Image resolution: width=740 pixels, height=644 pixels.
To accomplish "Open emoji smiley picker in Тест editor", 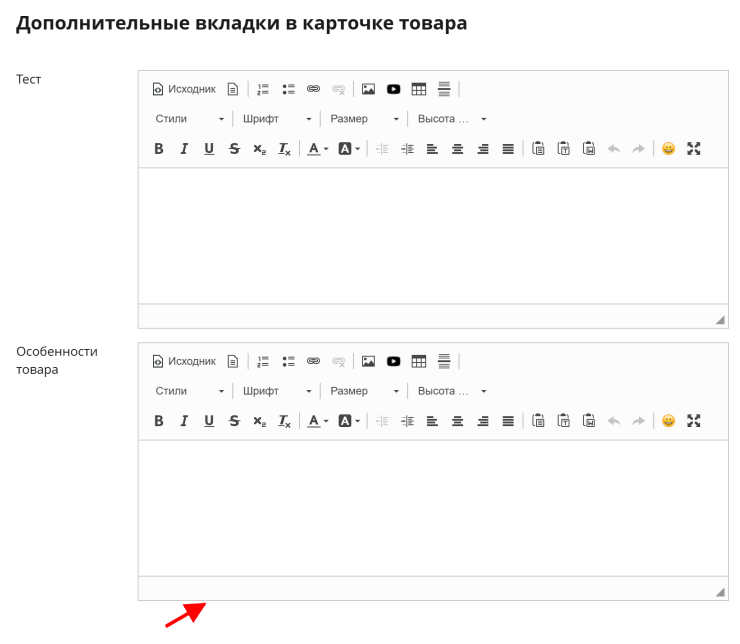I will pos(669,149).
